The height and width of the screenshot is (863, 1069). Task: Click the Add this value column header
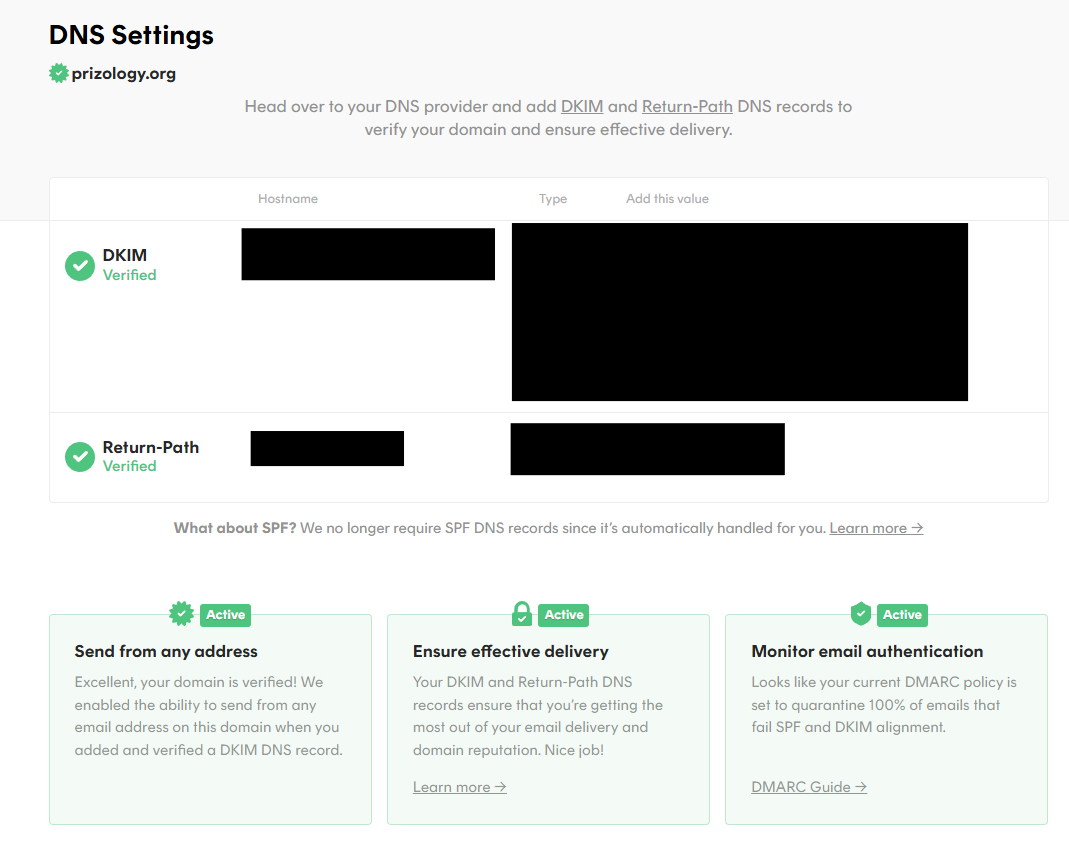(x=667, y=198)
